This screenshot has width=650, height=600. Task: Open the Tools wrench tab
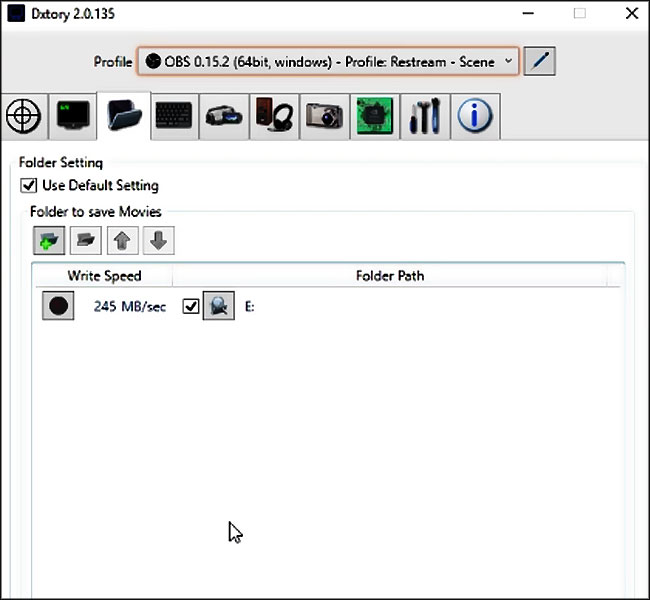(425, 116)
